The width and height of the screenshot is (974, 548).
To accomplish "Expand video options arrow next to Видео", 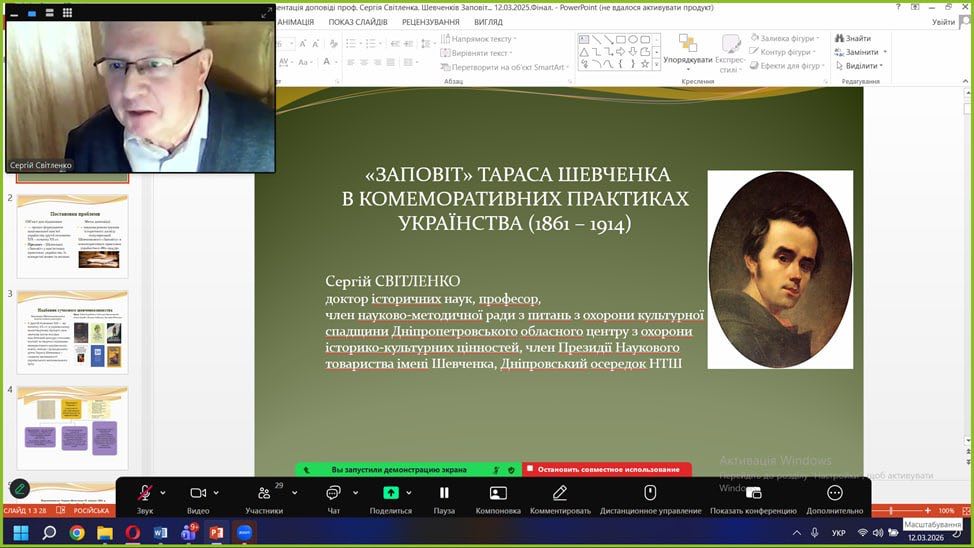I will pos(217,493).
